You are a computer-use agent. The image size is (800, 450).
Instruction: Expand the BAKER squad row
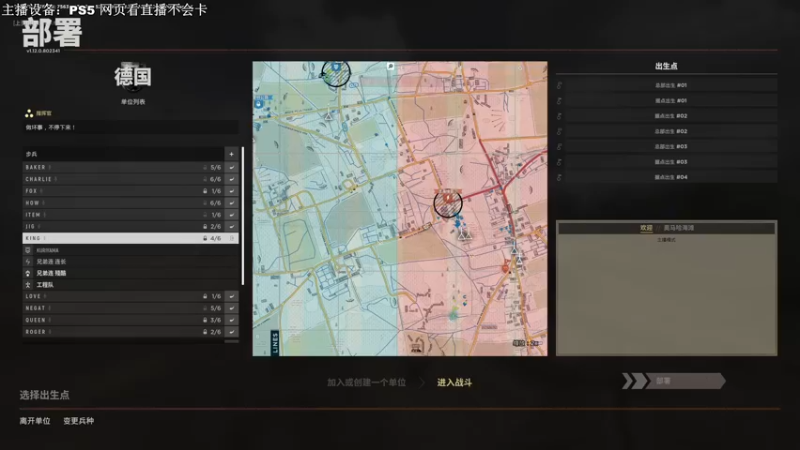pyautogui.click(x=123, y=167)
